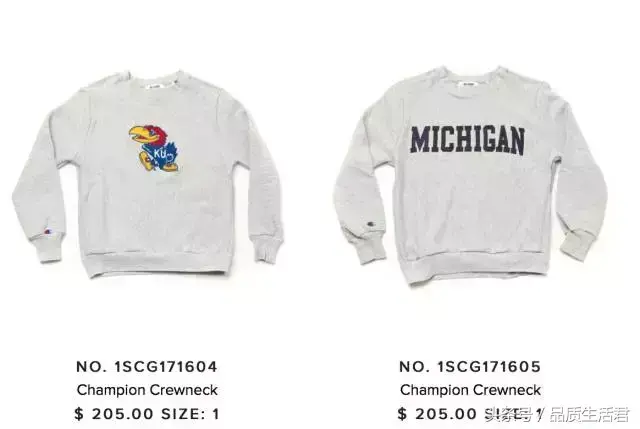Select product number NO. 1SCG171604

point(147,367)
